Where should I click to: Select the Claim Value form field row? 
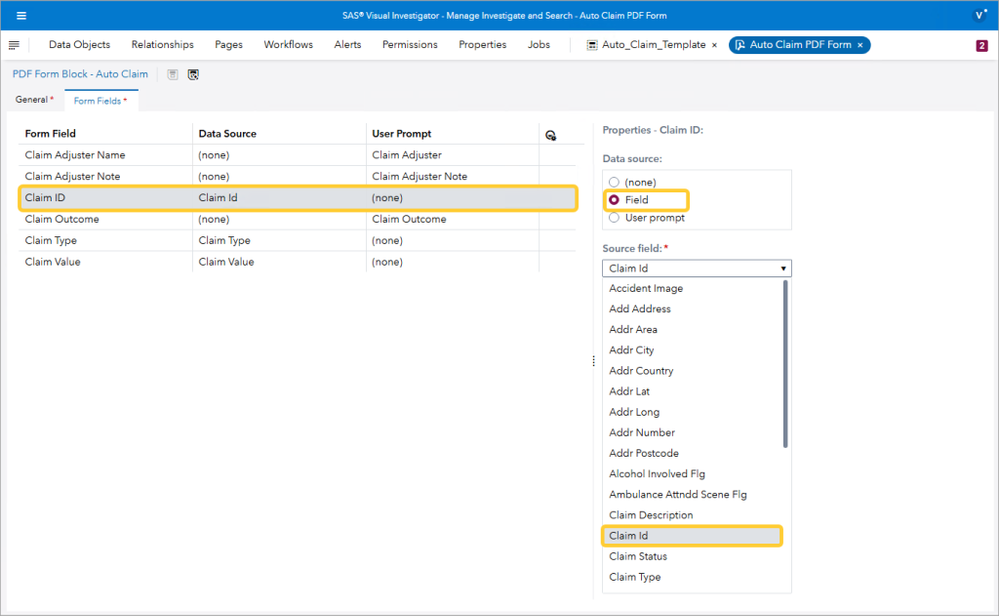297,262
